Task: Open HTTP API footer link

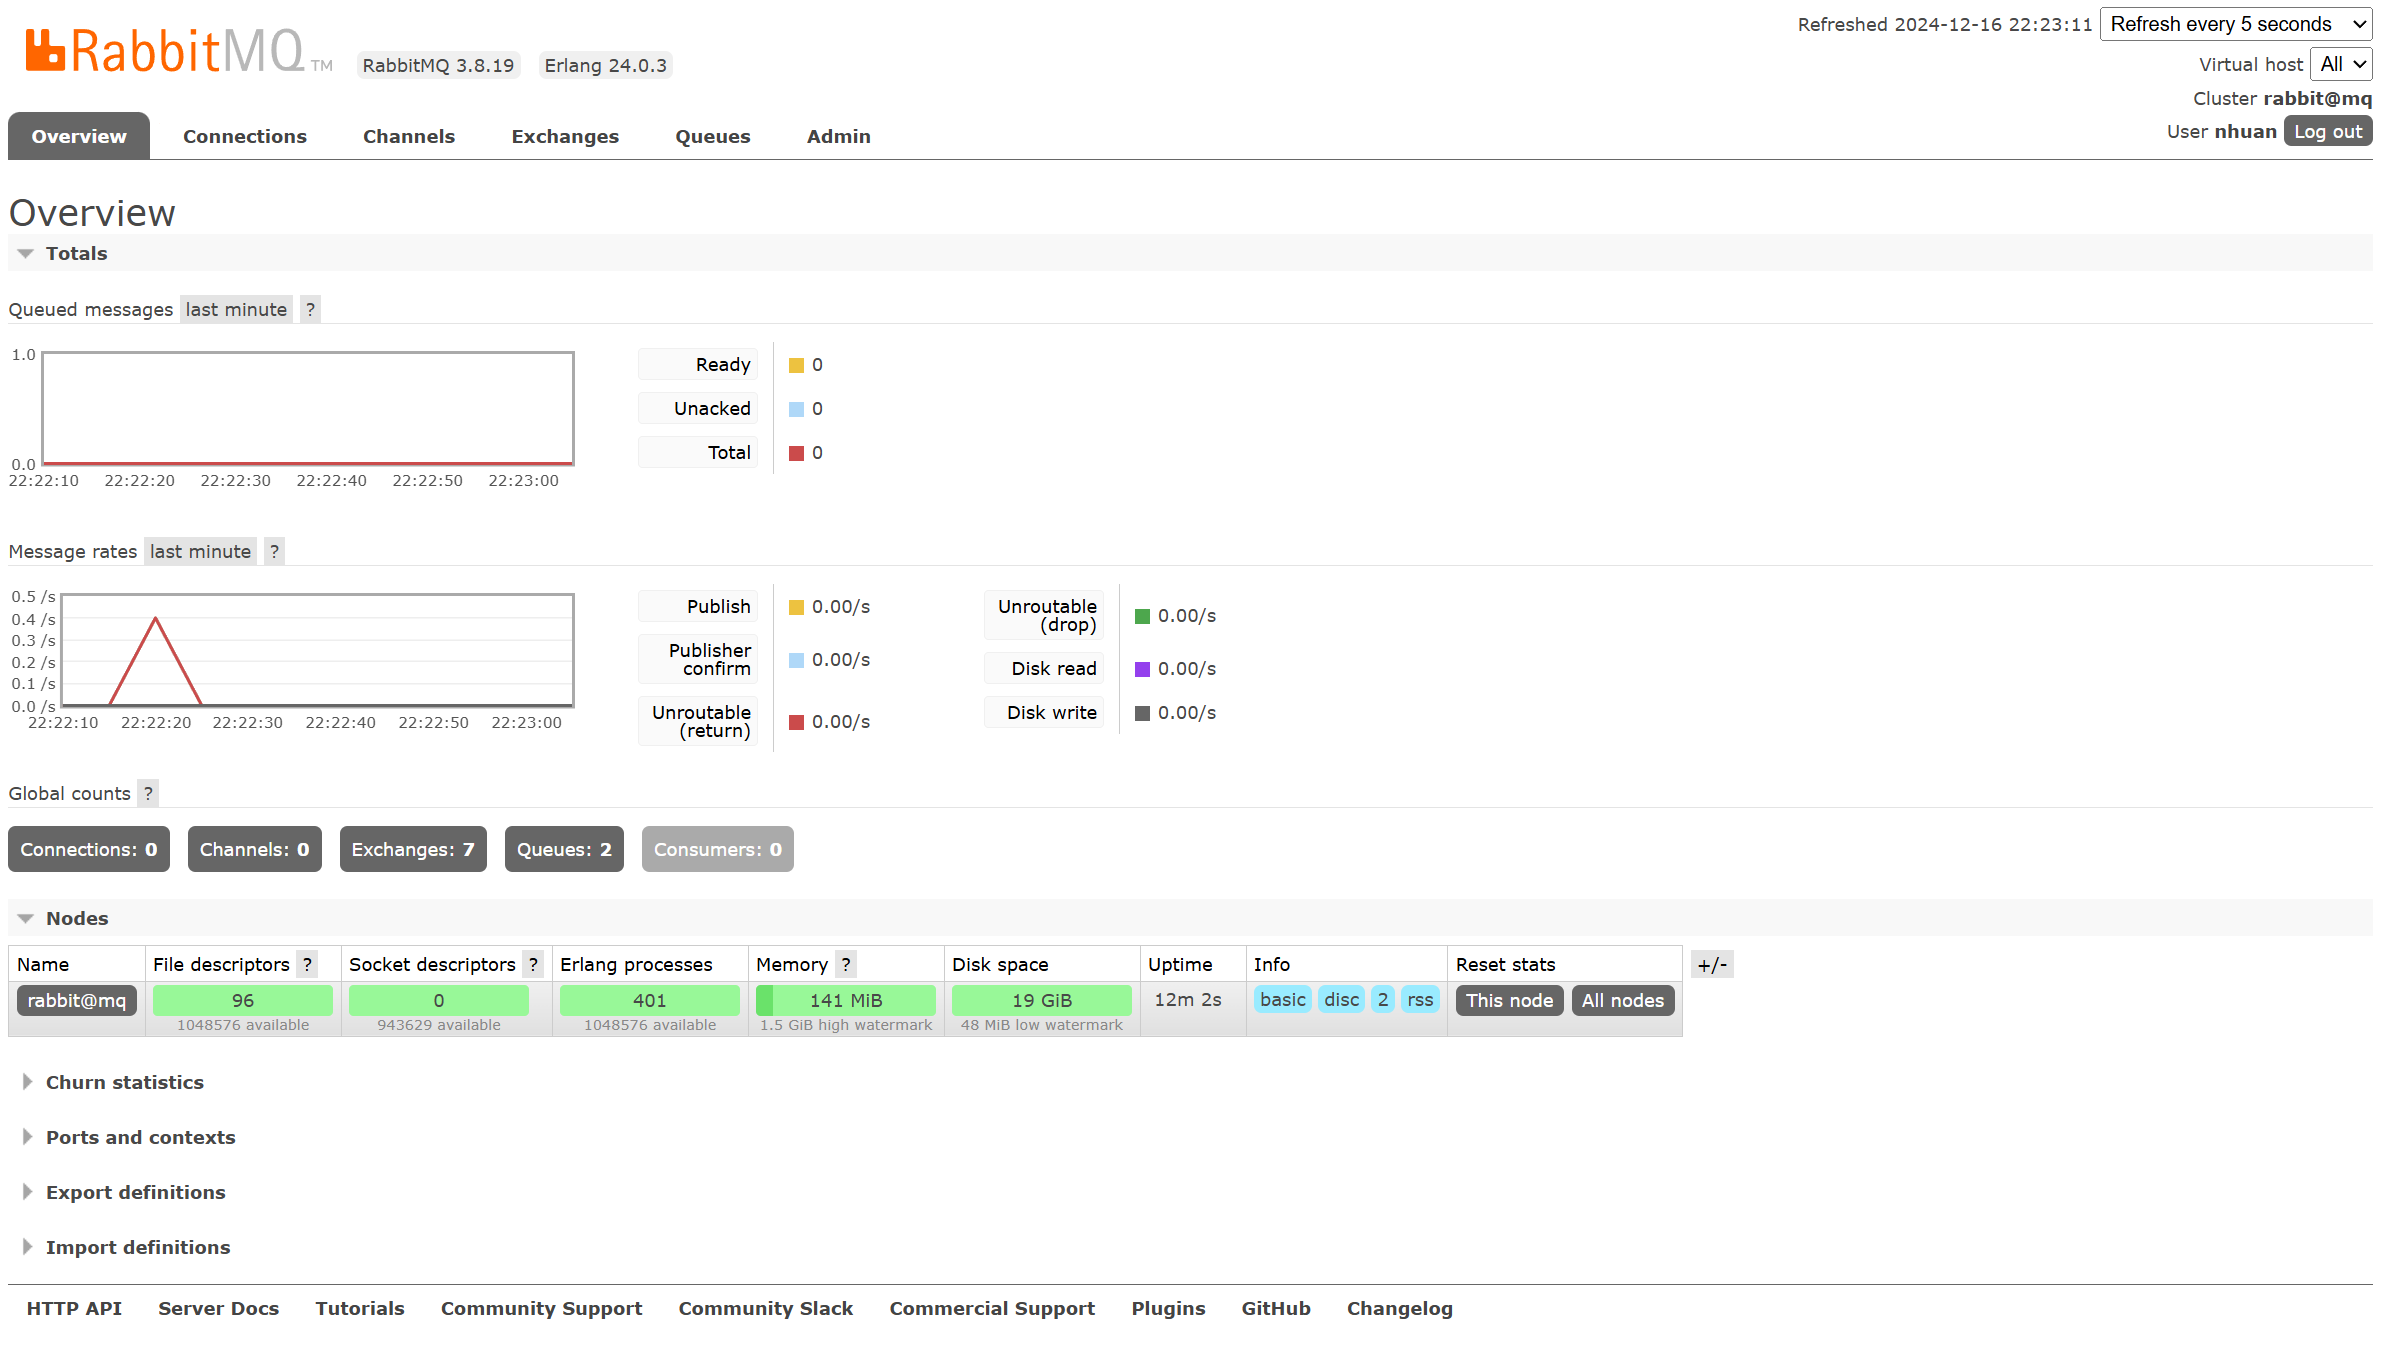Action: pyautogui.click(x=74, y=1309)
